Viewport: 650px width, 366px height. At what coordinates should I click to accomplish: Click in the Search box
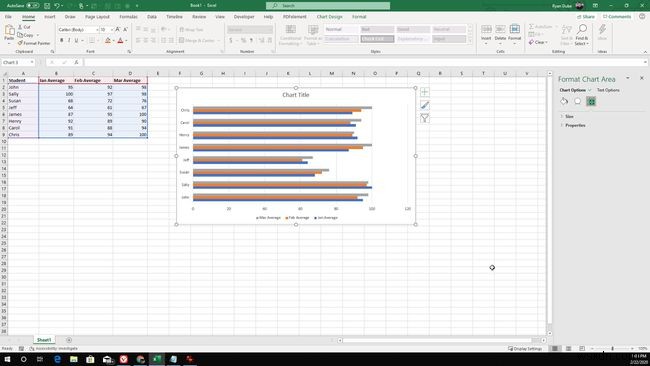[x=328, y=6]
